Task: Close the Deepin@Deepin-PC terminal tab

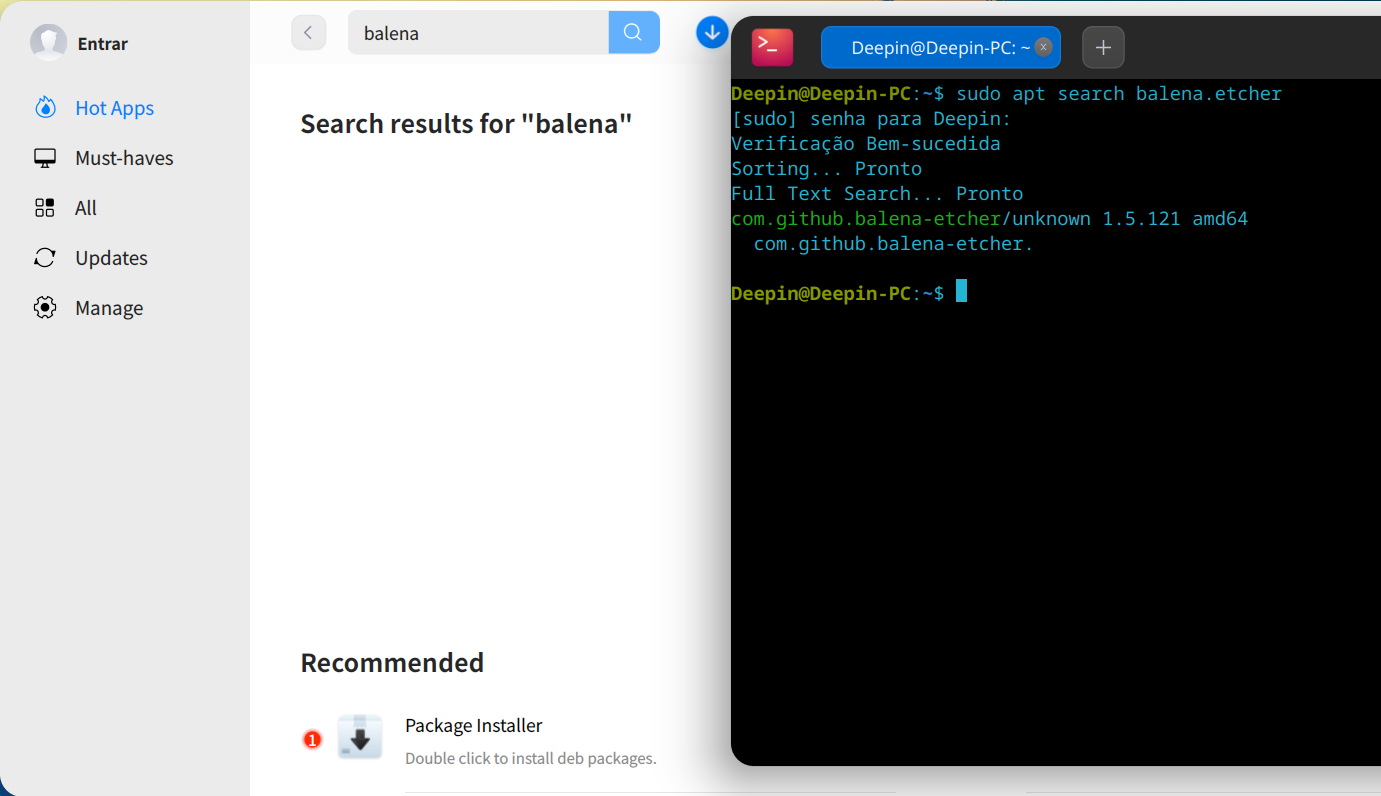Action: pyautogui.click(x=1043, y=47)
